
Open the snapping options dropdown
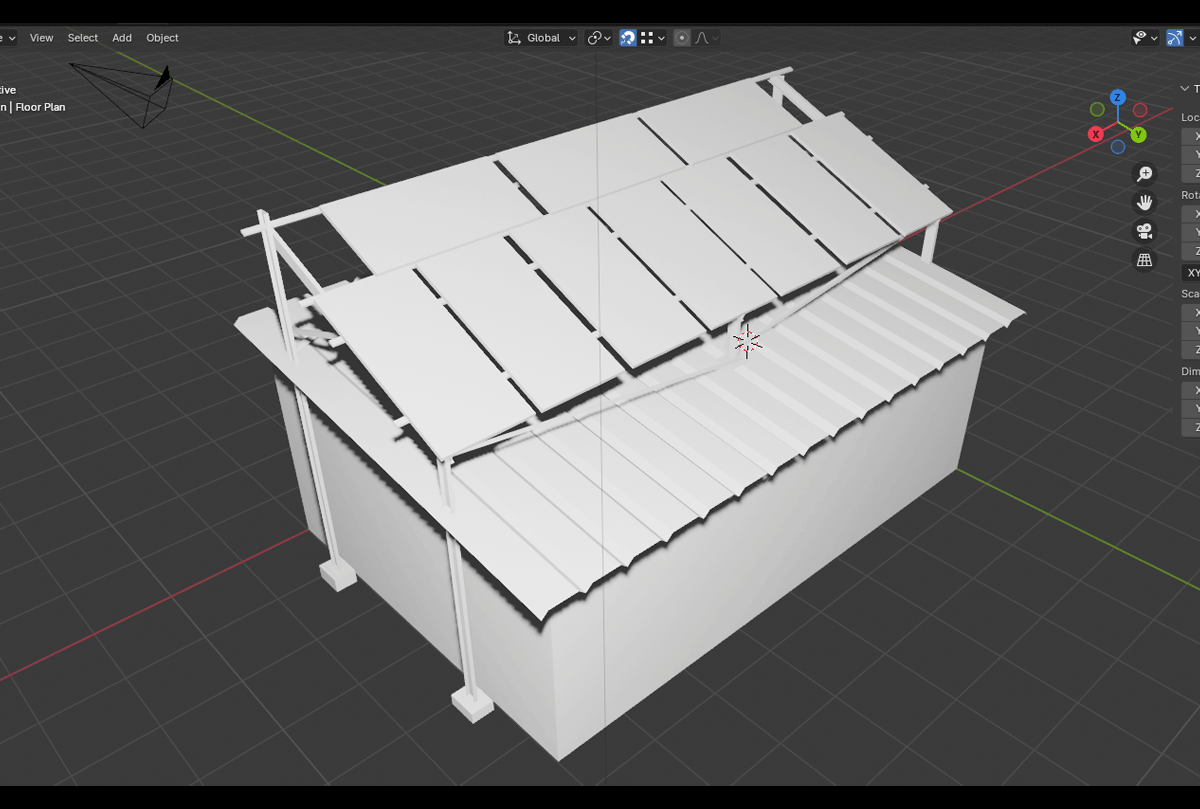click(653, 38)
